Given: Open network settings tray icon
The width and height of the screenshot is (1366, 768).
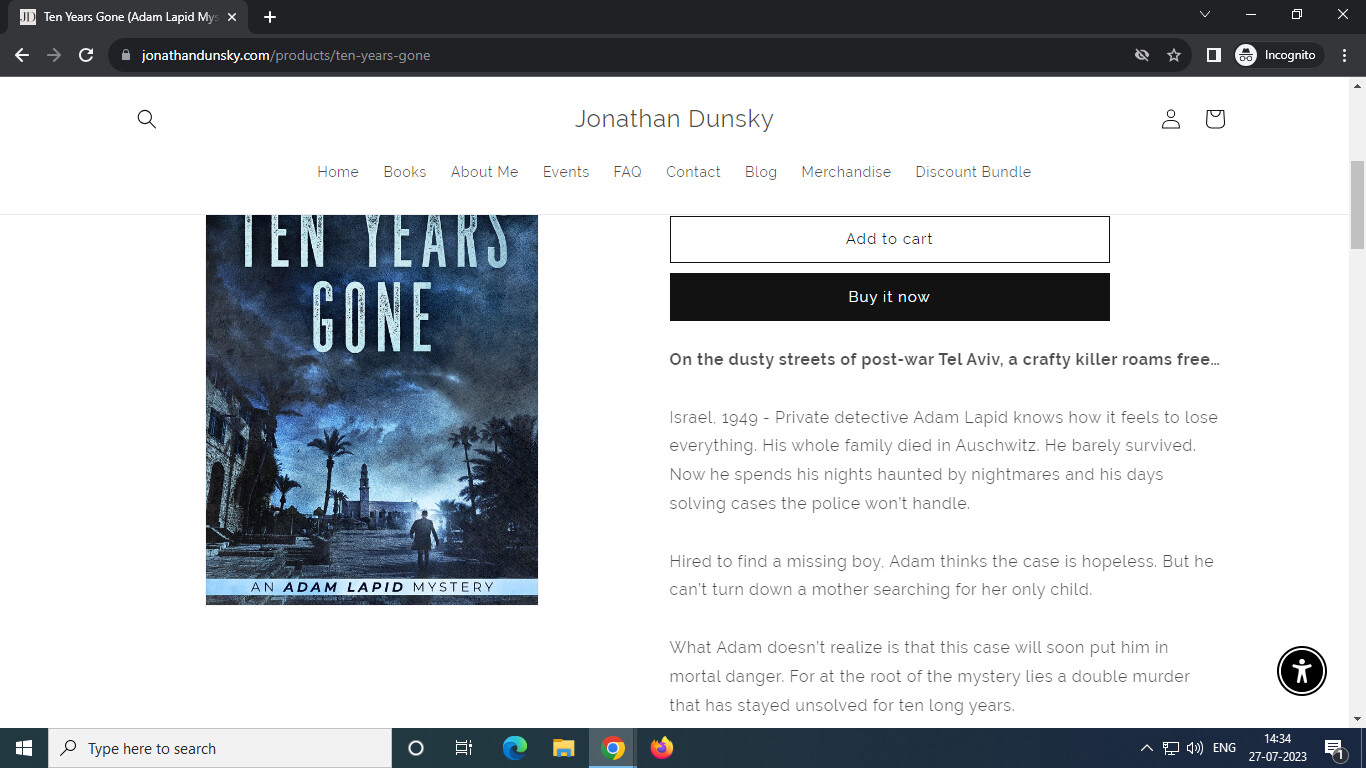Looking at the screenshot, I should click(x=1171, y=748).
